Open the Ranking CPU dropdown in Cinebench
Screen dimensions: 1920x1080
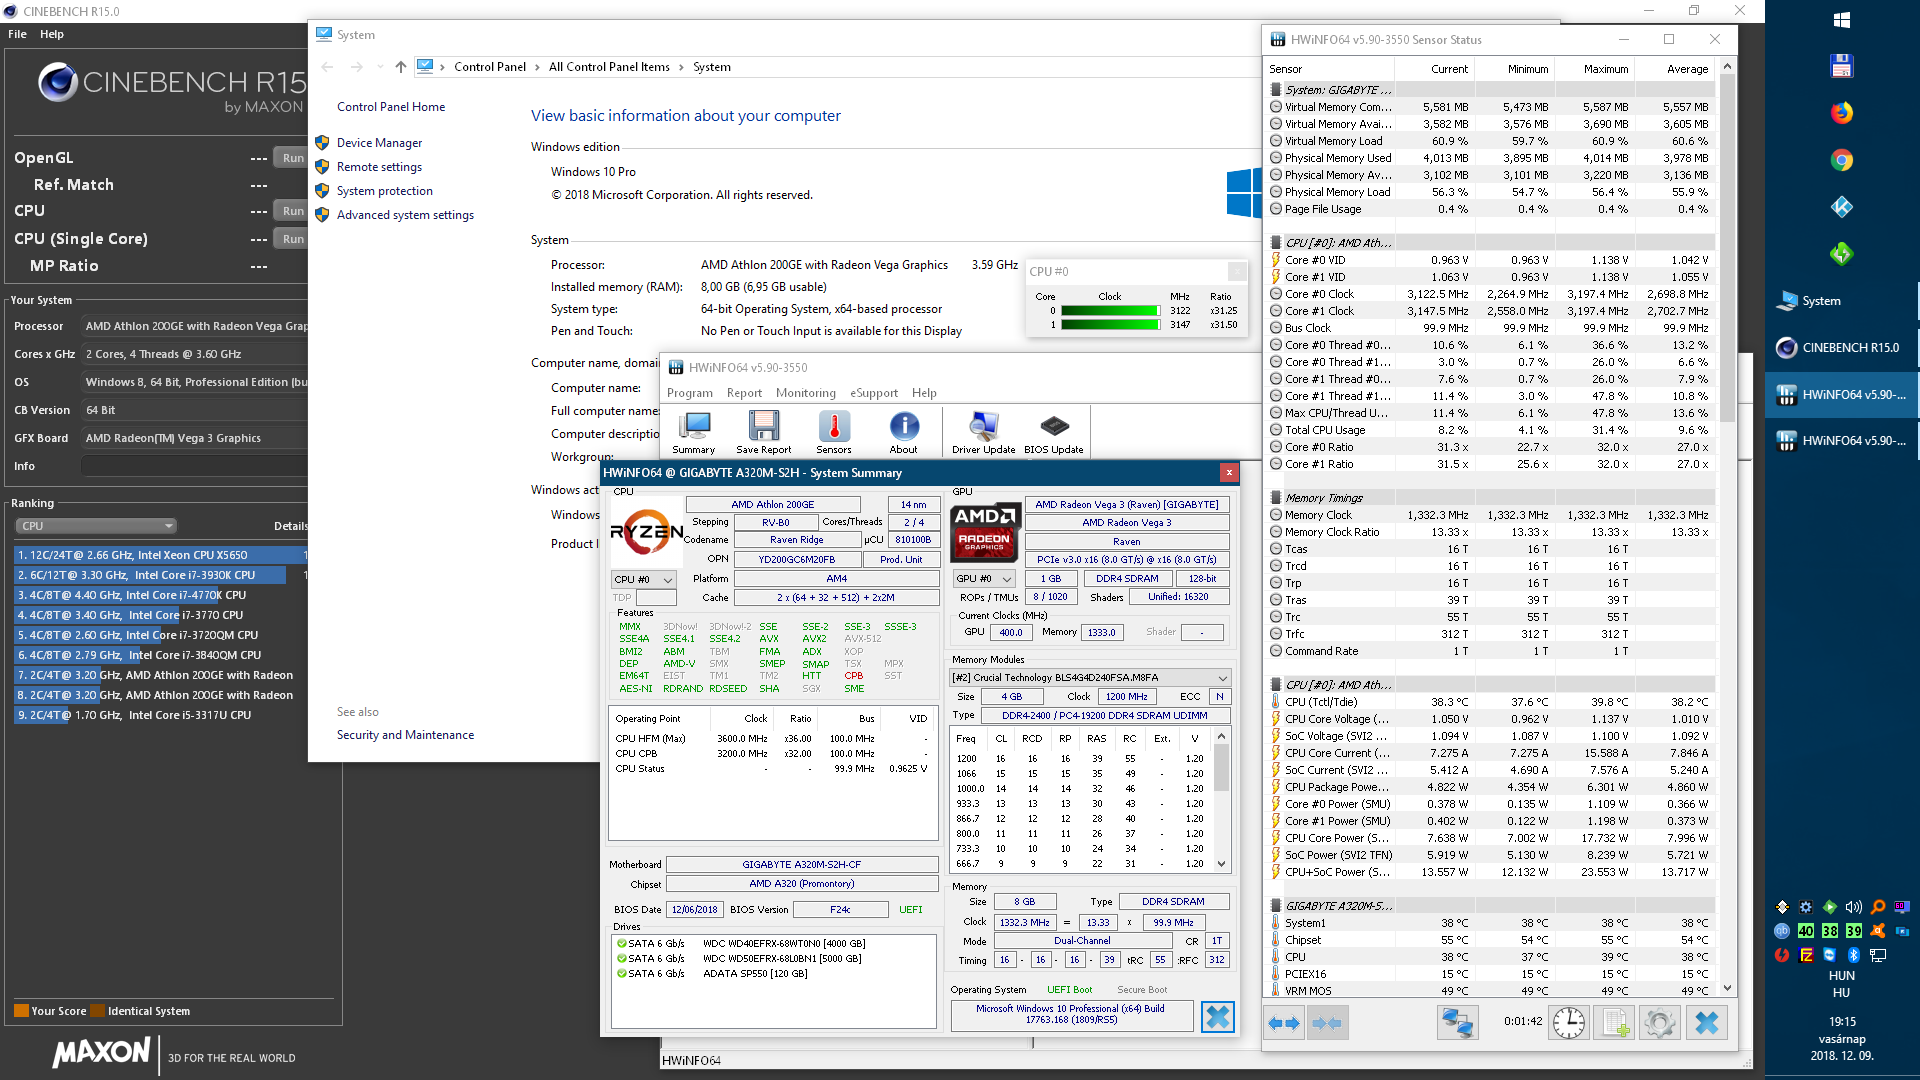click(96, 526)
